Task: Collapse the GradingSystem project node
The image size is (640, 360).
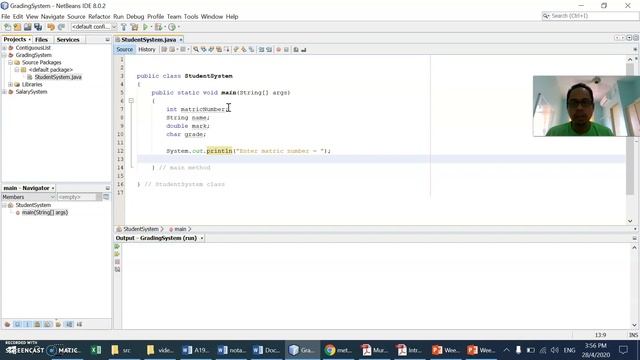Action: 4,55
